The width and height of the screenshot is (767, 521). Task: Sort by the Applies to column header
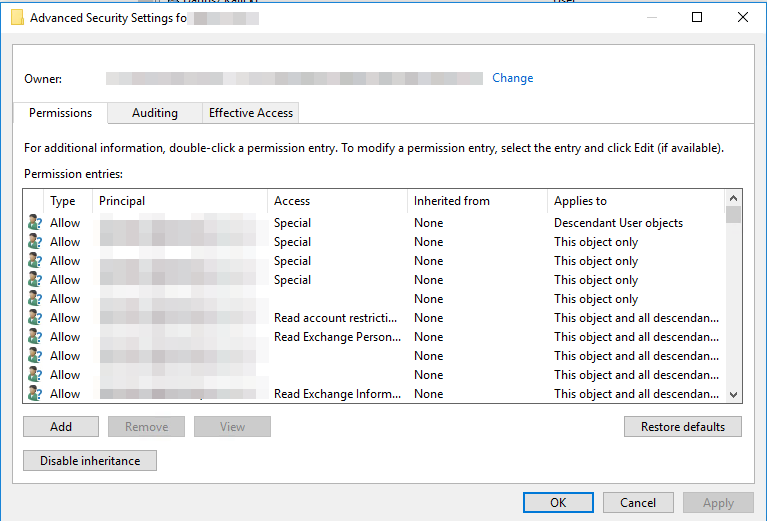pos(635,201)
